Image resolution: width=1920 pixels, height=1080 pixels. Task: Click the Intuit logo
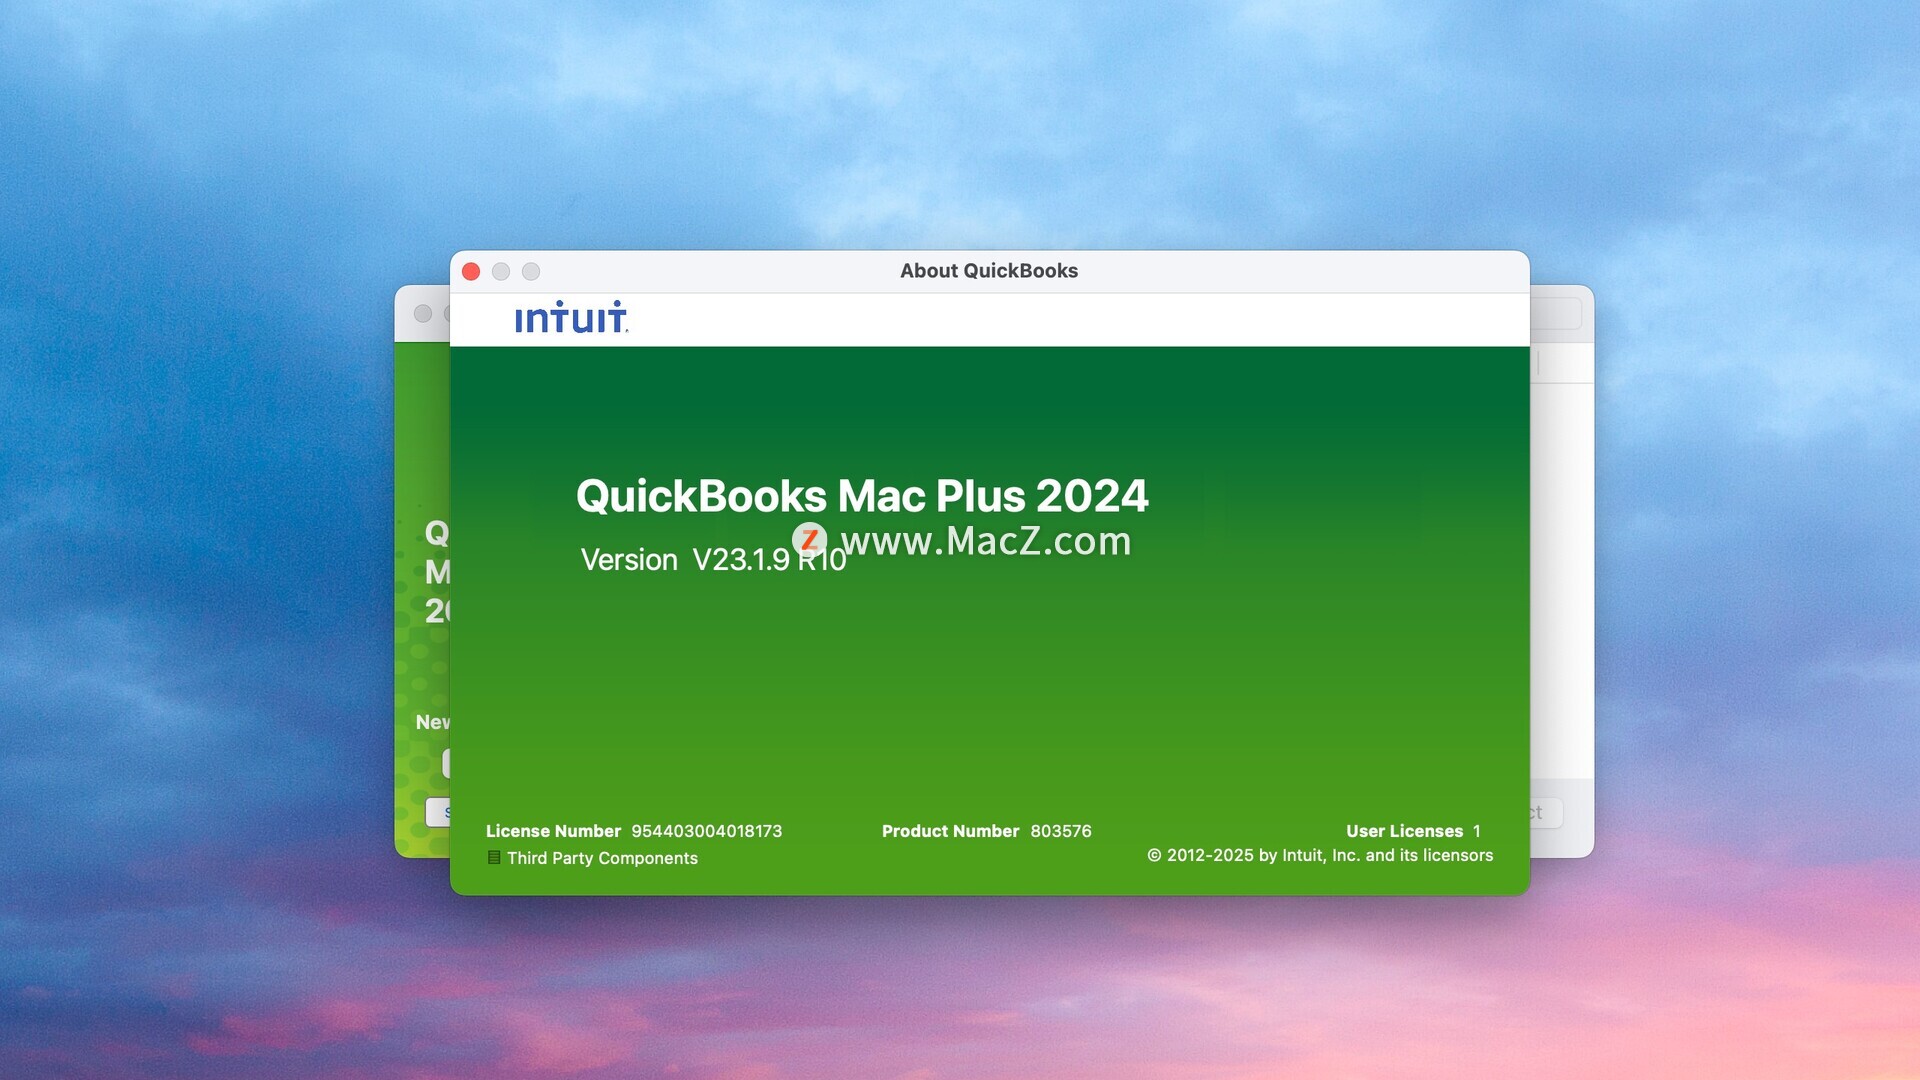click(571, 317)
